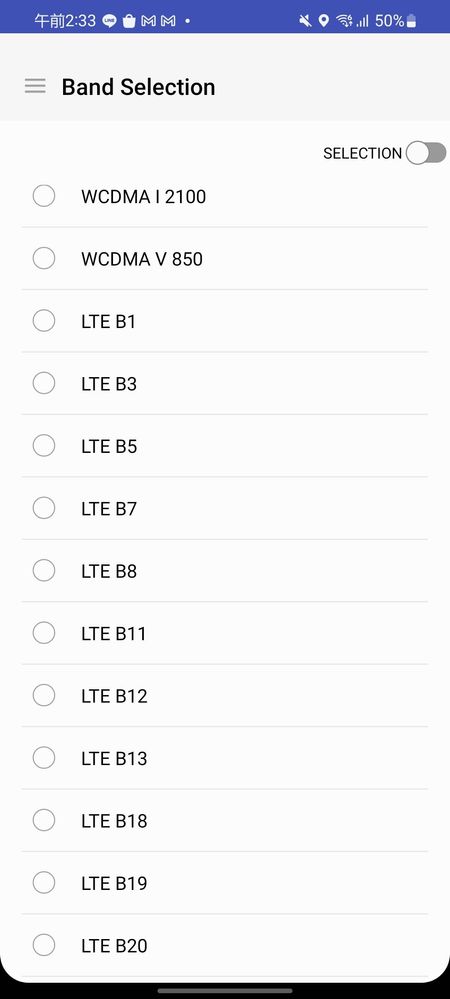450x999 pixels.
Task: Select the LTE B5 radio button
Action: tap(43, 445)
